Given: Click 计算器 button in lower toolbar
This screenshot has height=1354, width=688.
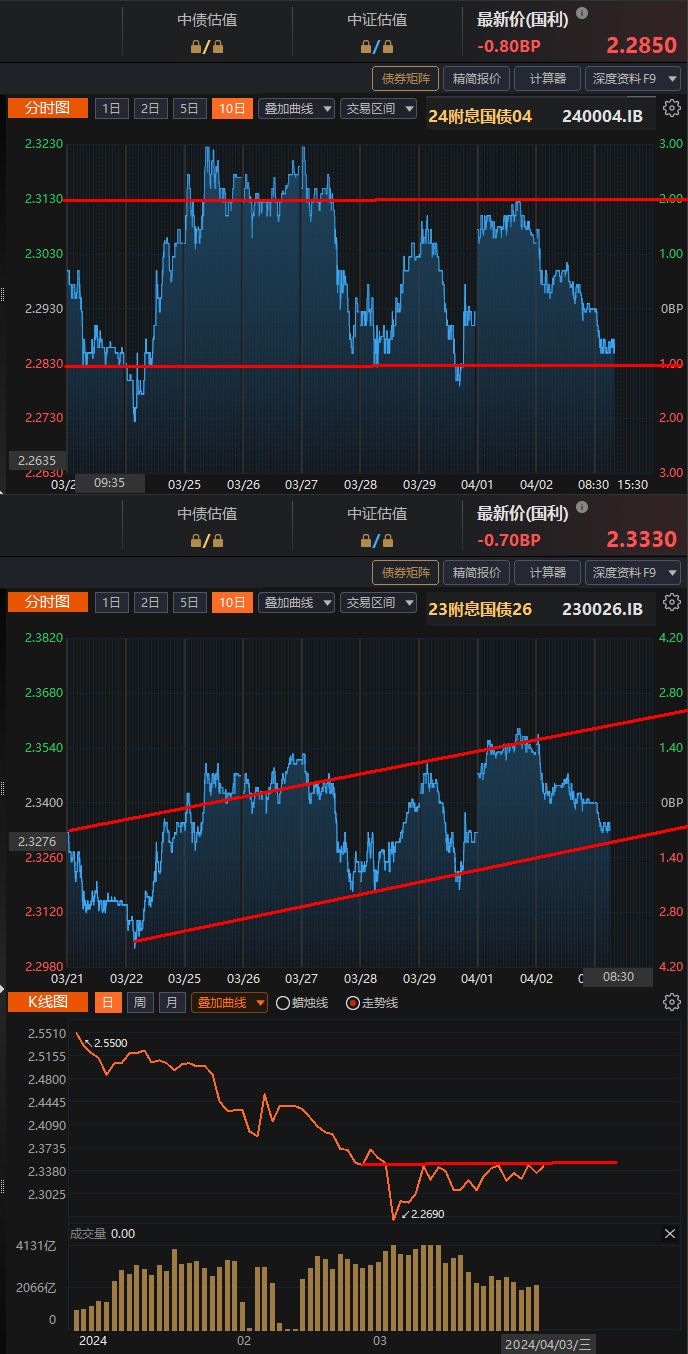Looking at the screenshot, I should [547, 572].
